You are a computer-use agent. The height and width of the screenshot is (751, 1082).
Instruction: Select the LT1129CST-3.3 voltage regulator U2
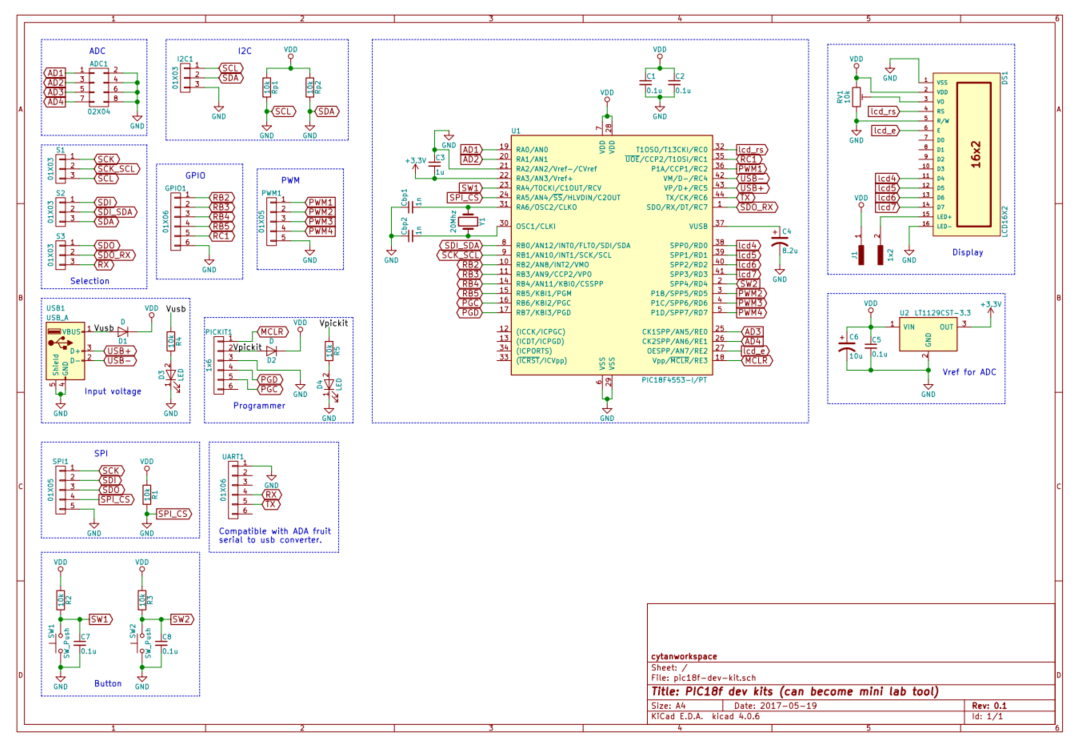click(930, 336)
